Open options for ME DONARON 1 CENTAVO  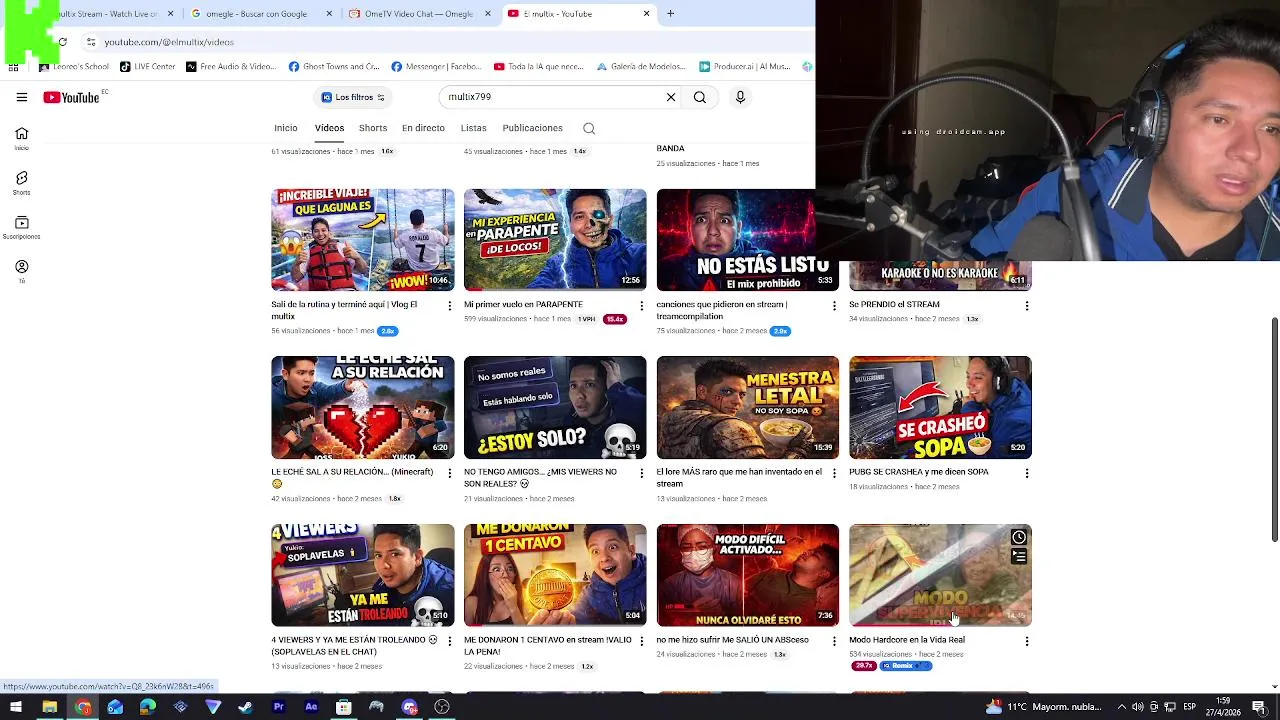[x=641, y=641]
